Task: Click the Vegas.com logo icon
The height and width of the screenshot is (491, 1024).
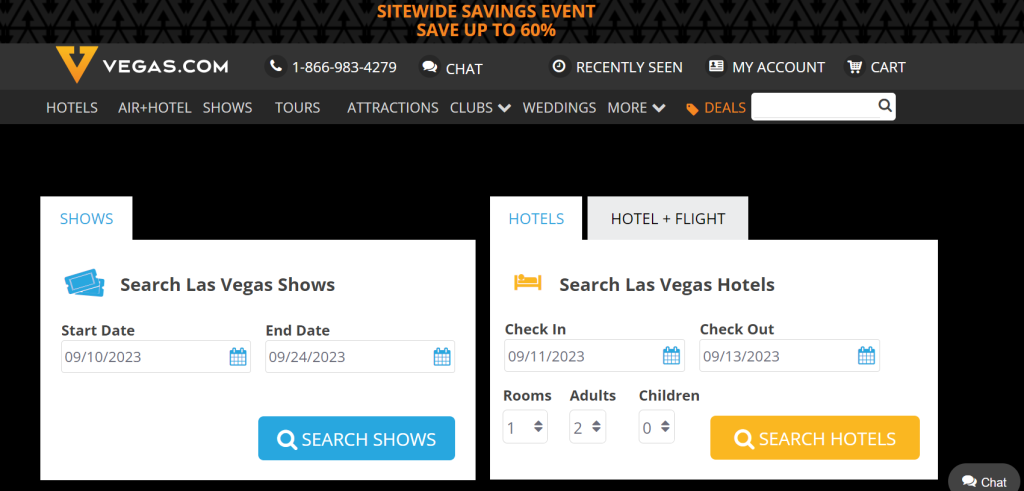Action: click(76, 66)
